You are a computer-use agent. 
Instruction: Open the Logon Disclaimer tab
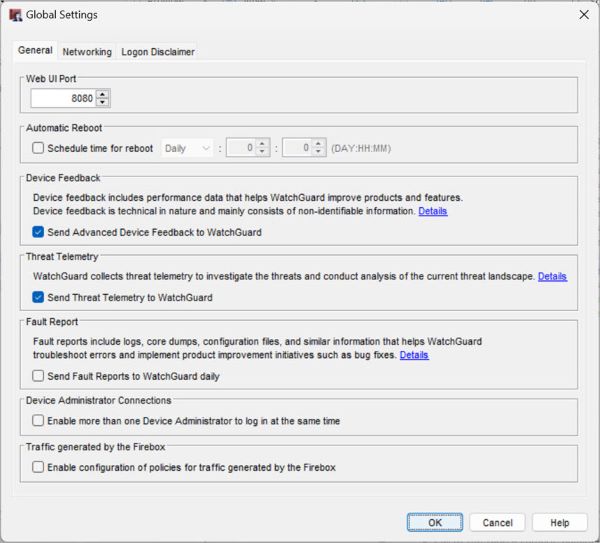pos(158,52)
